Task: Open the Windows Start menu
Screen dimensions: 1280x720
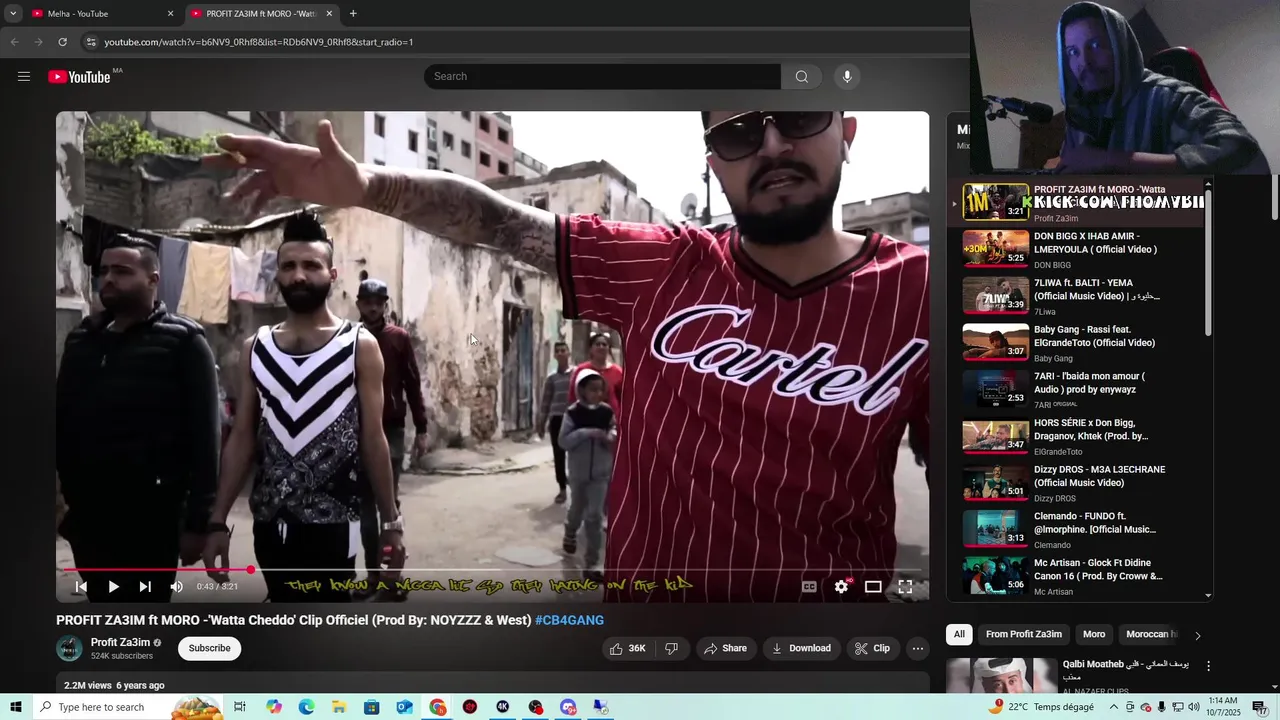Action: coord(15,707)
